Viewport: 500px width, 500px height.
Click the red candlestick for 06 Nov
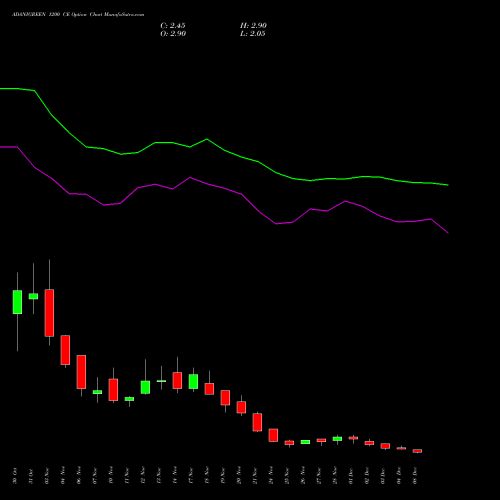click(x=81, y=372)
